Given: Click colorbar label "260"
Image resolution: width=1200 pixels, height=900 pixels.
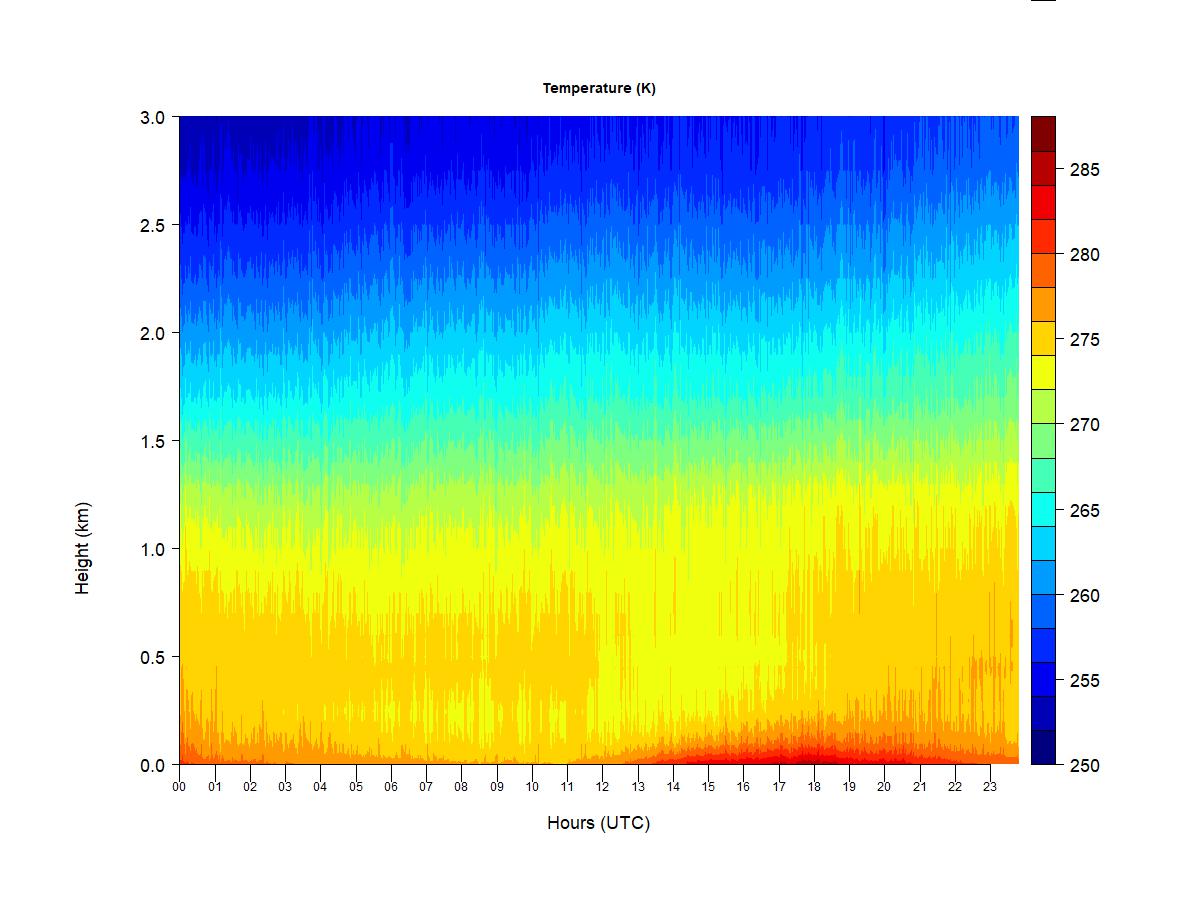Looking at the screenshot, I should [x=1085, y=595].
